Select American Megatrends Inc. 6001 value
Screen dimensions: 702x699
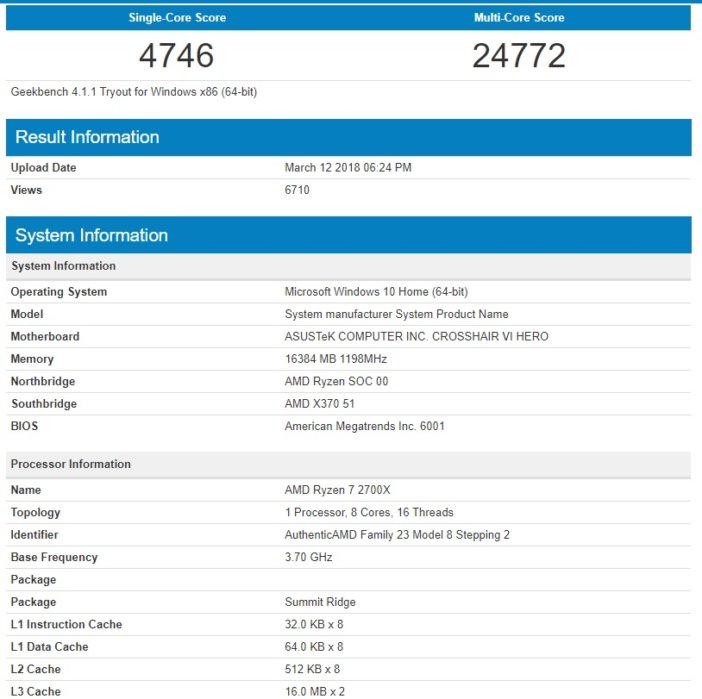[x=364, y=426]
